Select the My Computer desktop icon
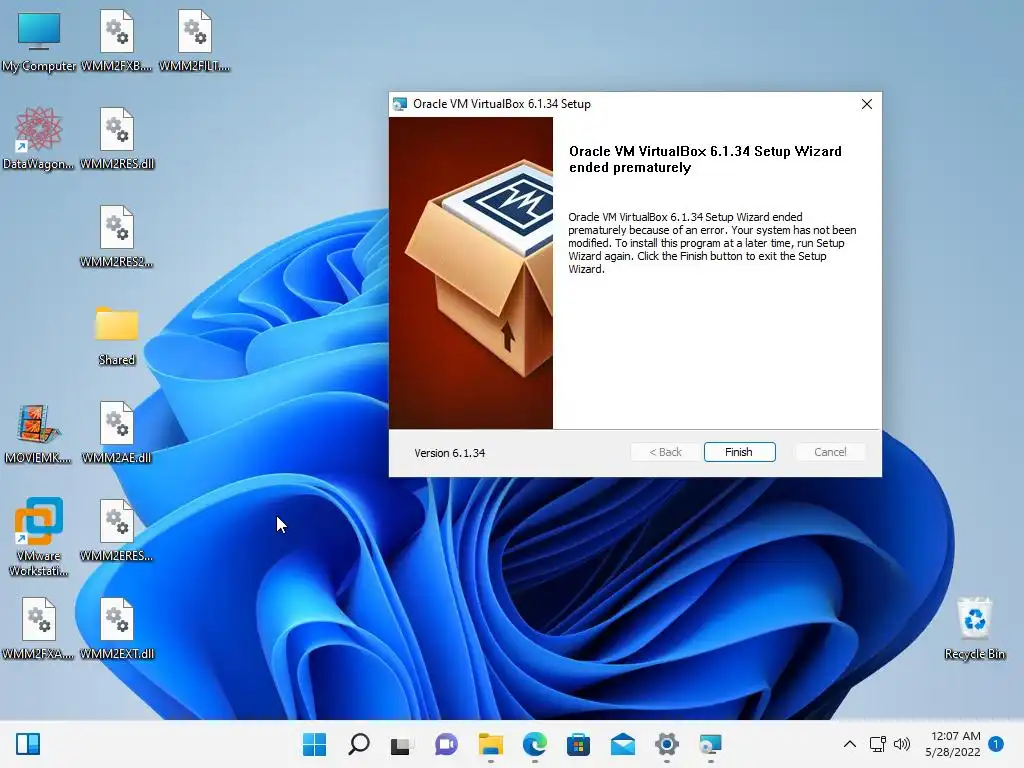The width and height of the screenshot is (1024, 768). click(39, 41)
